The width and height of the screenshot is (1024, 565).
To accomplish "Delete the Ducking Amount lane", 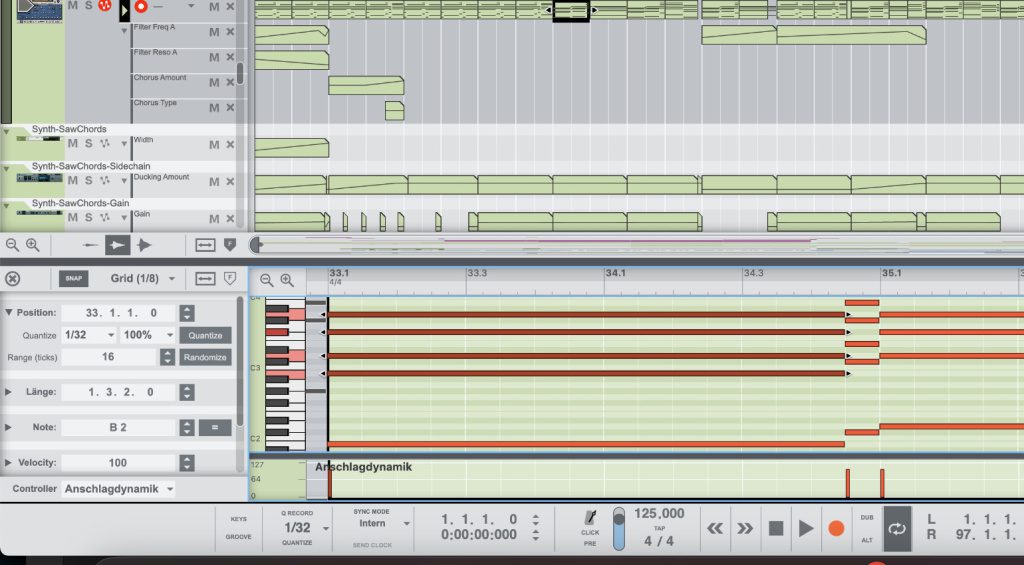I will pyautogui.click(x=231, y=182).
